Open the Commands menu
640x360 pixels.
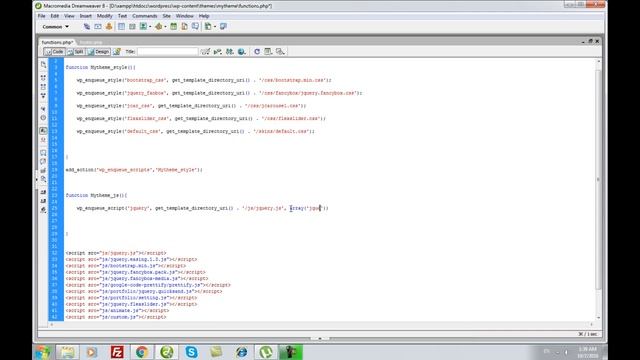[x=145, y=16]
